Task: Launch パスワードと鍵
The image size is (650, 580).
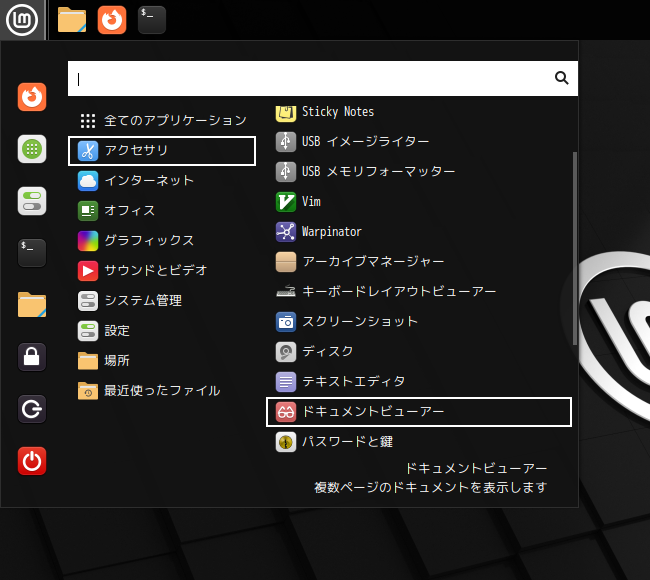Action: 419,442
